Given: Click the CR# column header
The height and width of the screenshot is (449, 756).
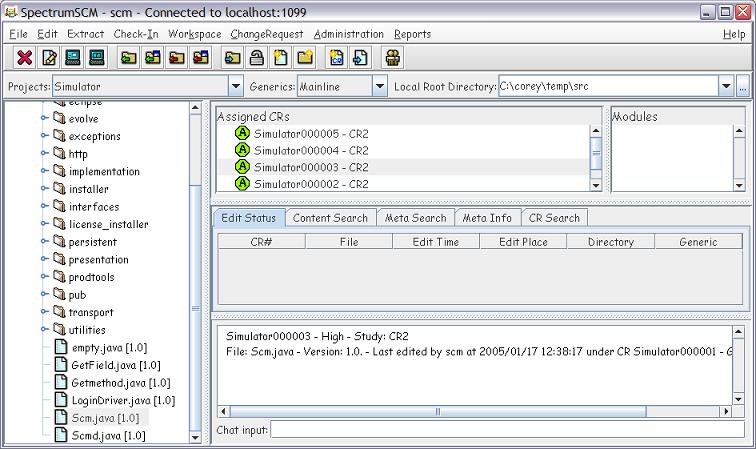Looking at the screenshot, I should click(x=261, y=242).
